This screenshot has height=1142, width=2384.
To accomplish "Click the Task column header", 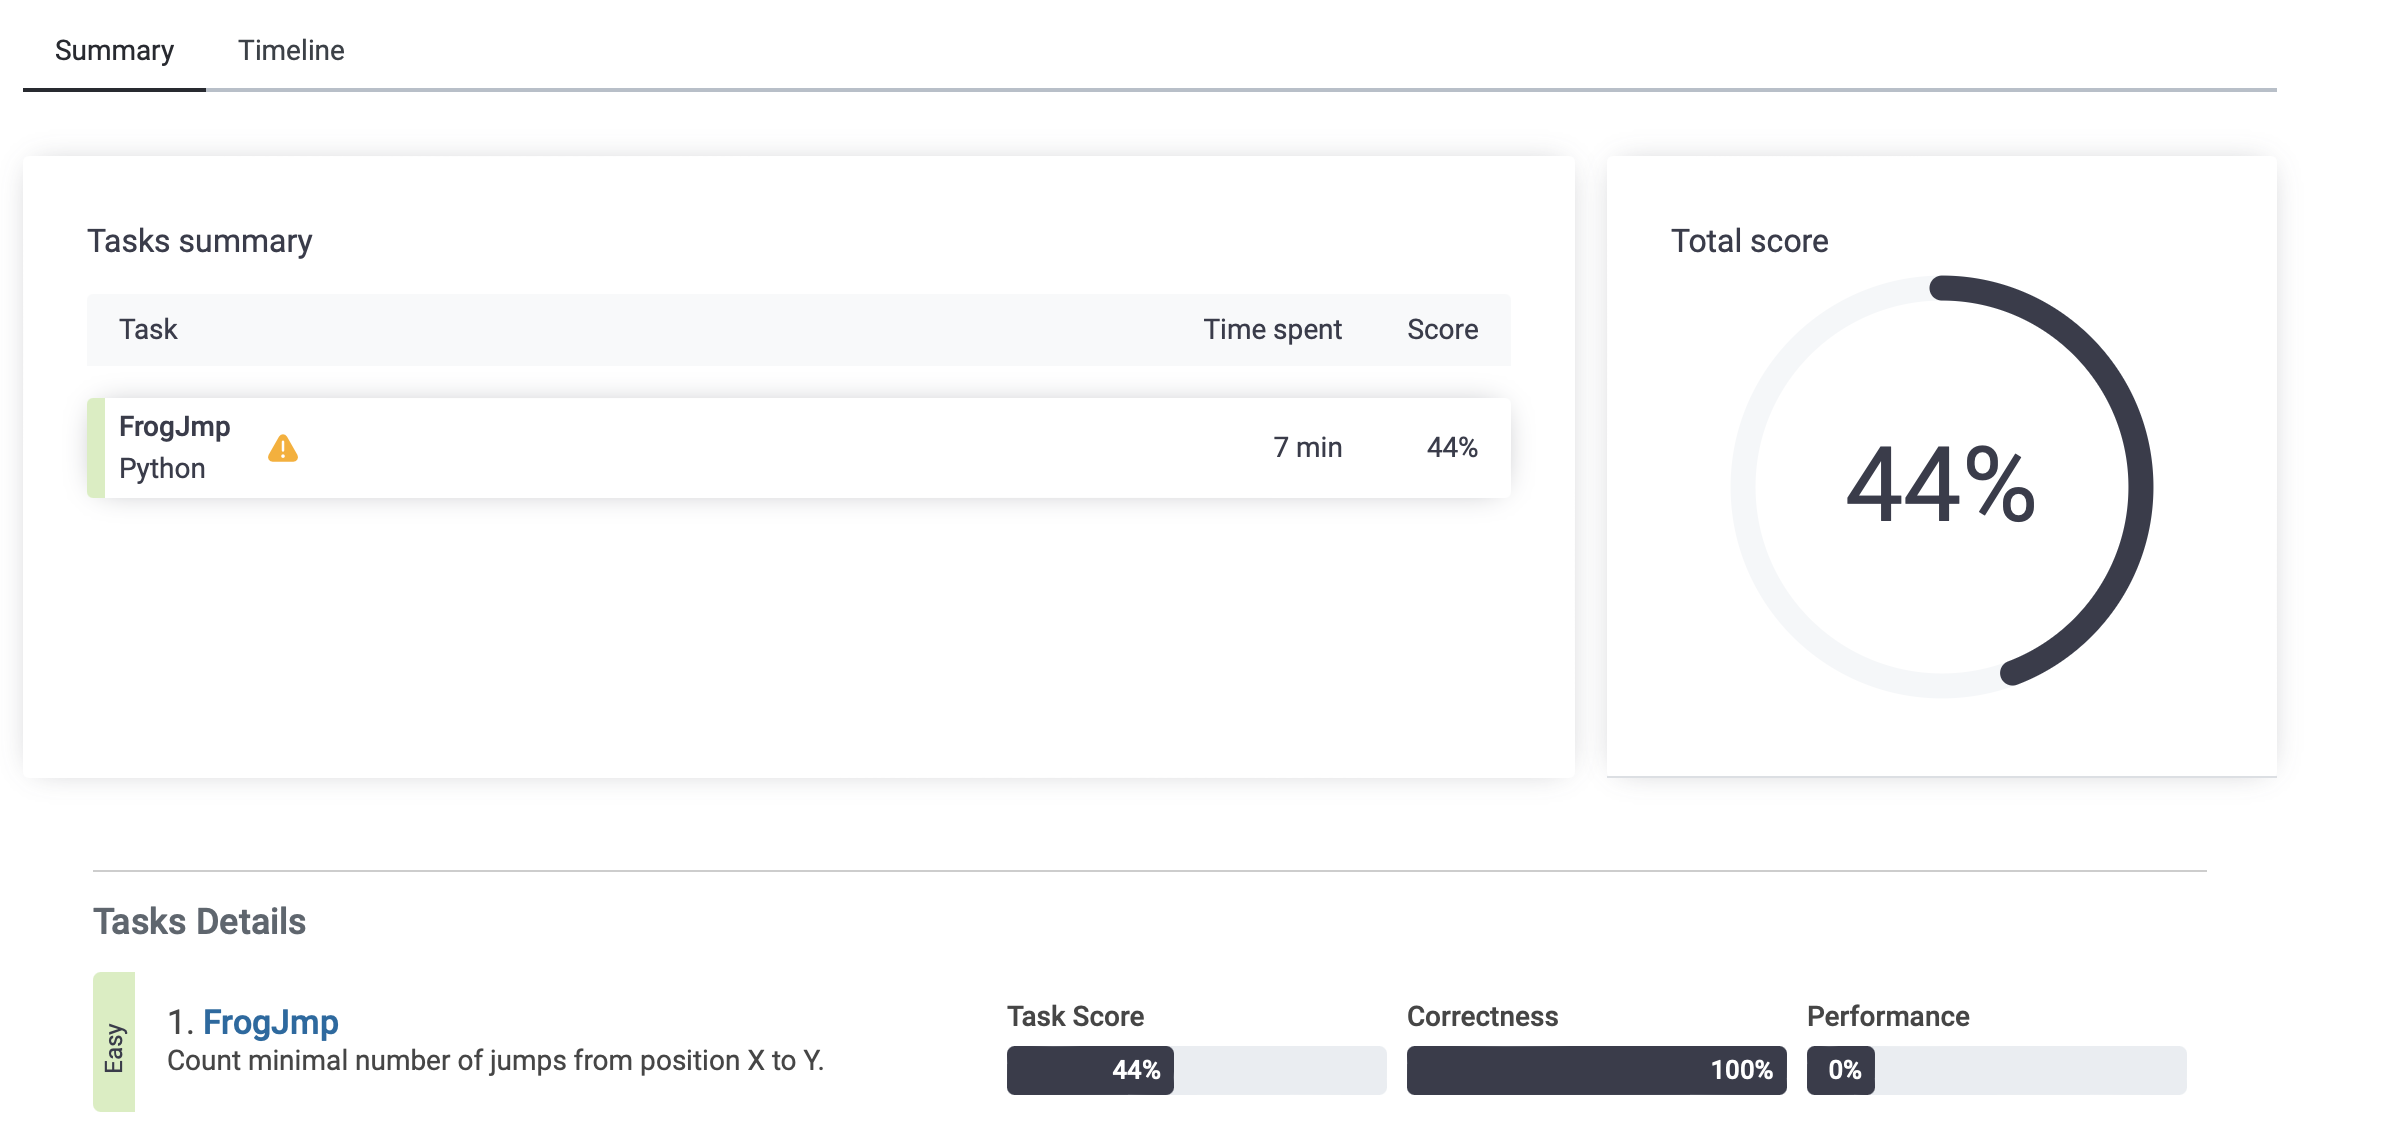I will click(x=148, y=329).
